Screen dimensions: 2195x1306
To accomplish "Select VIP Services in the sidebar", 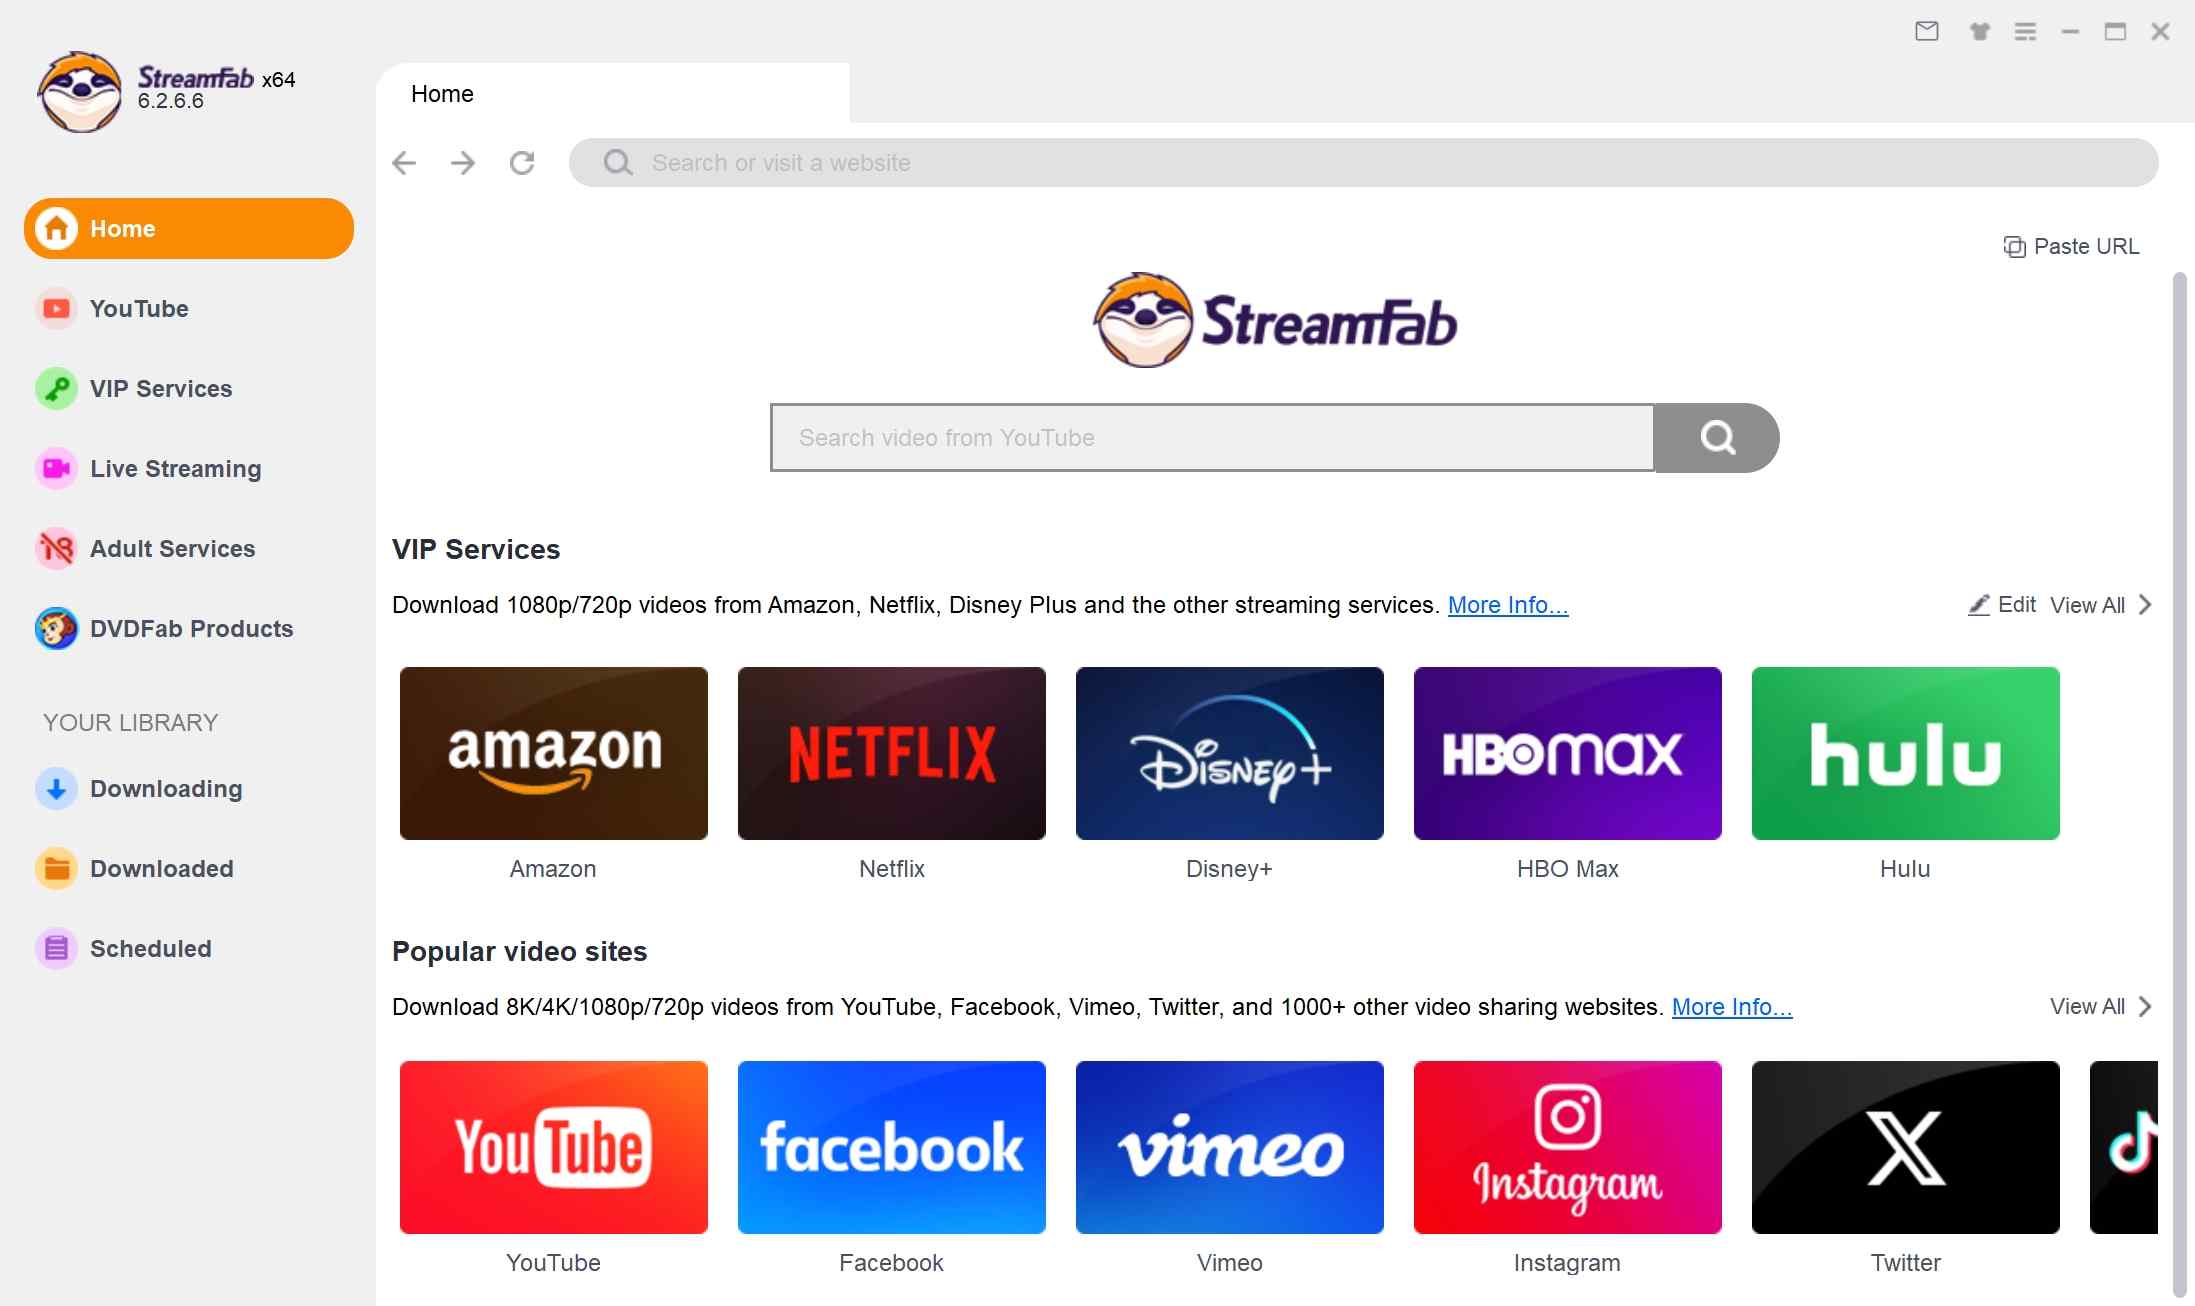I will pos(160,388).
